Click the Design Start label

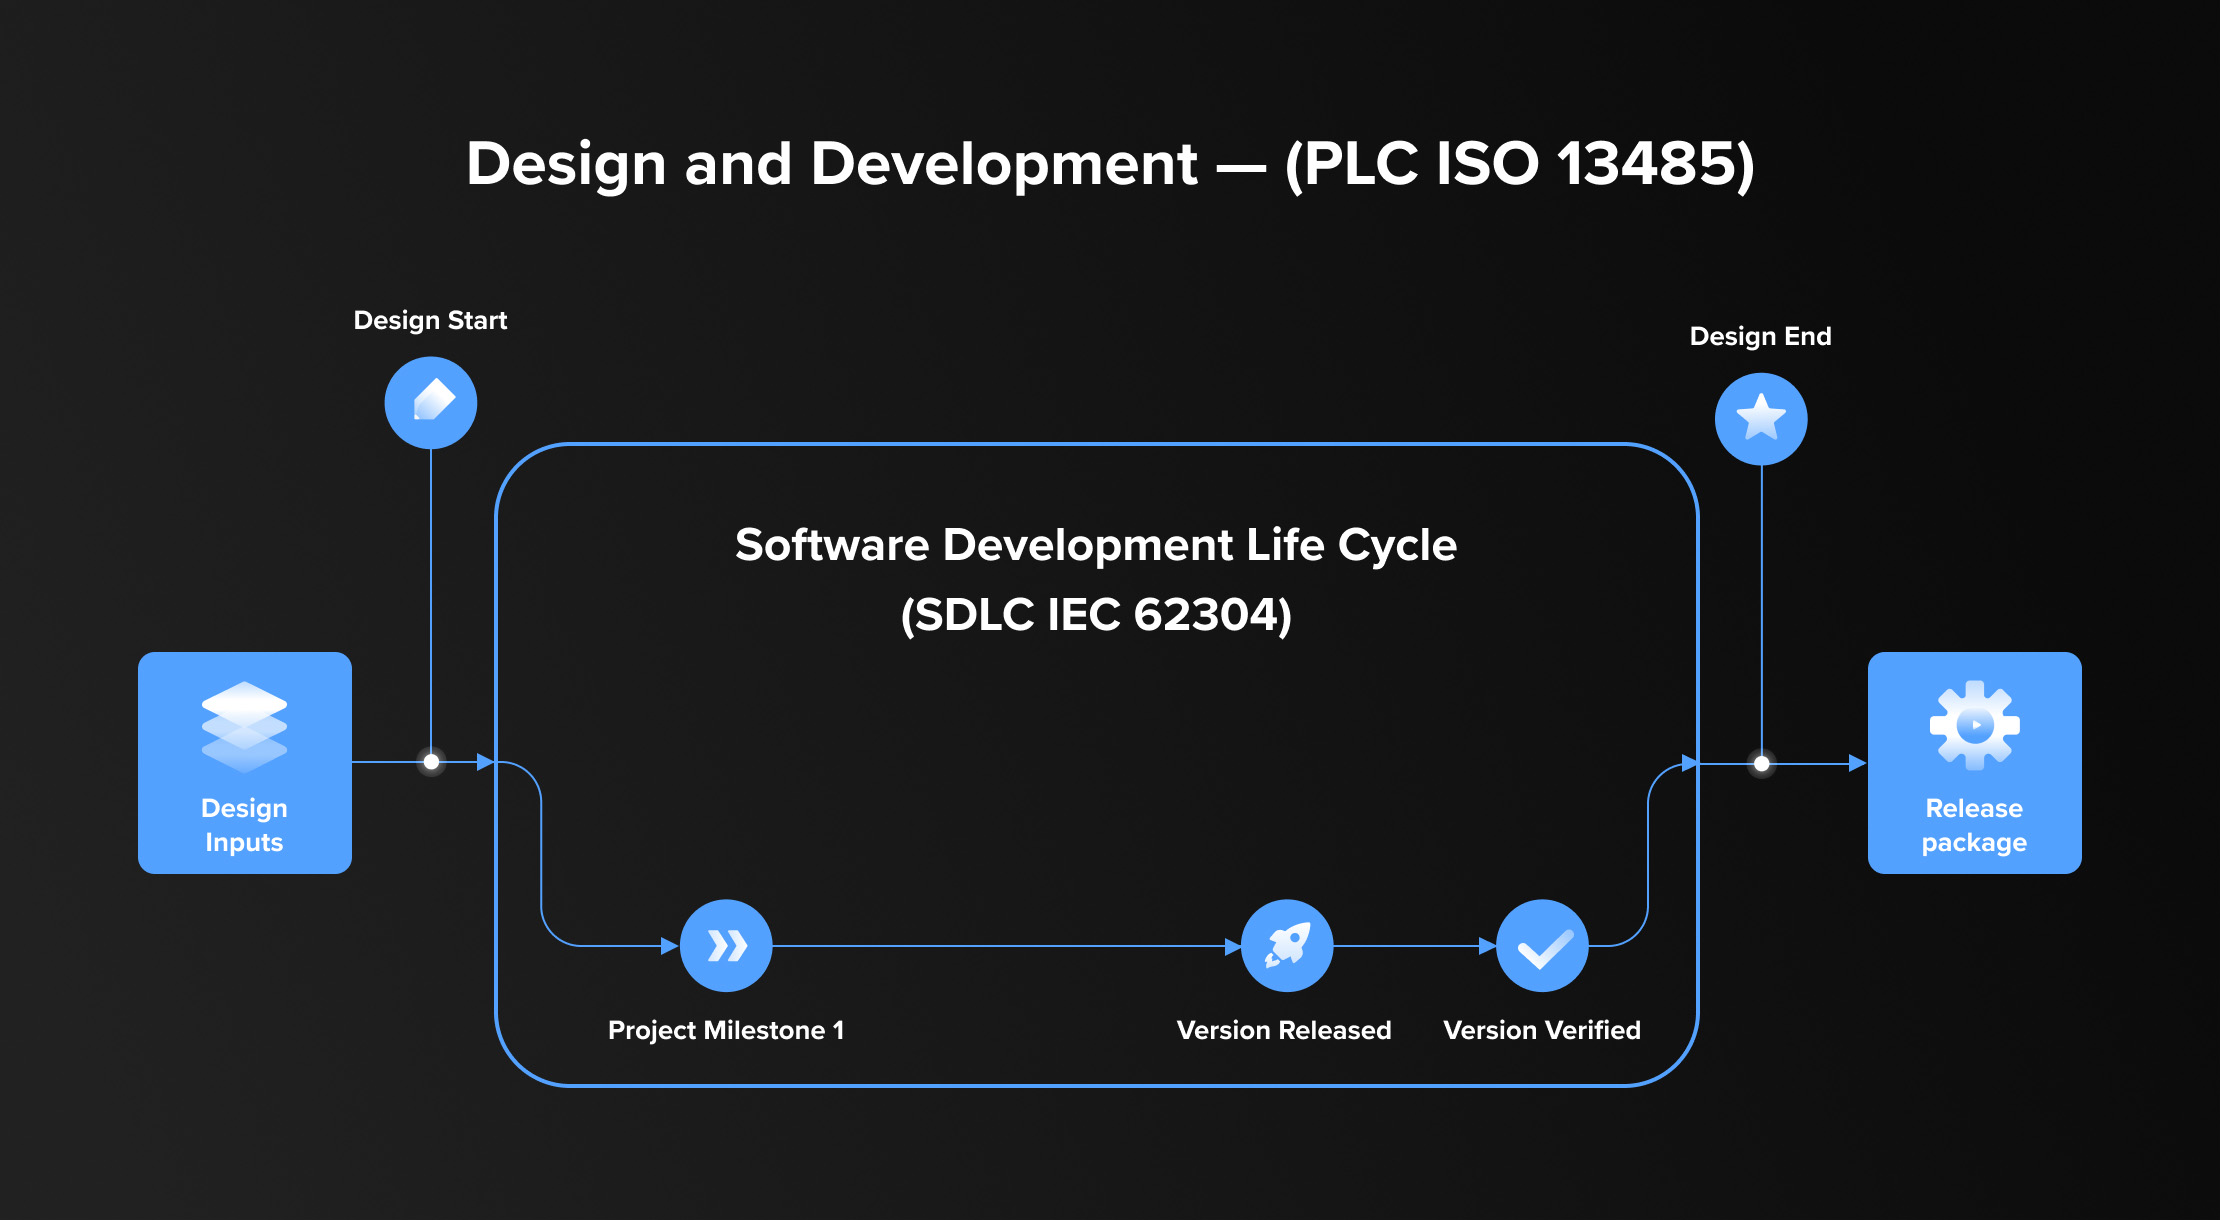430,321
